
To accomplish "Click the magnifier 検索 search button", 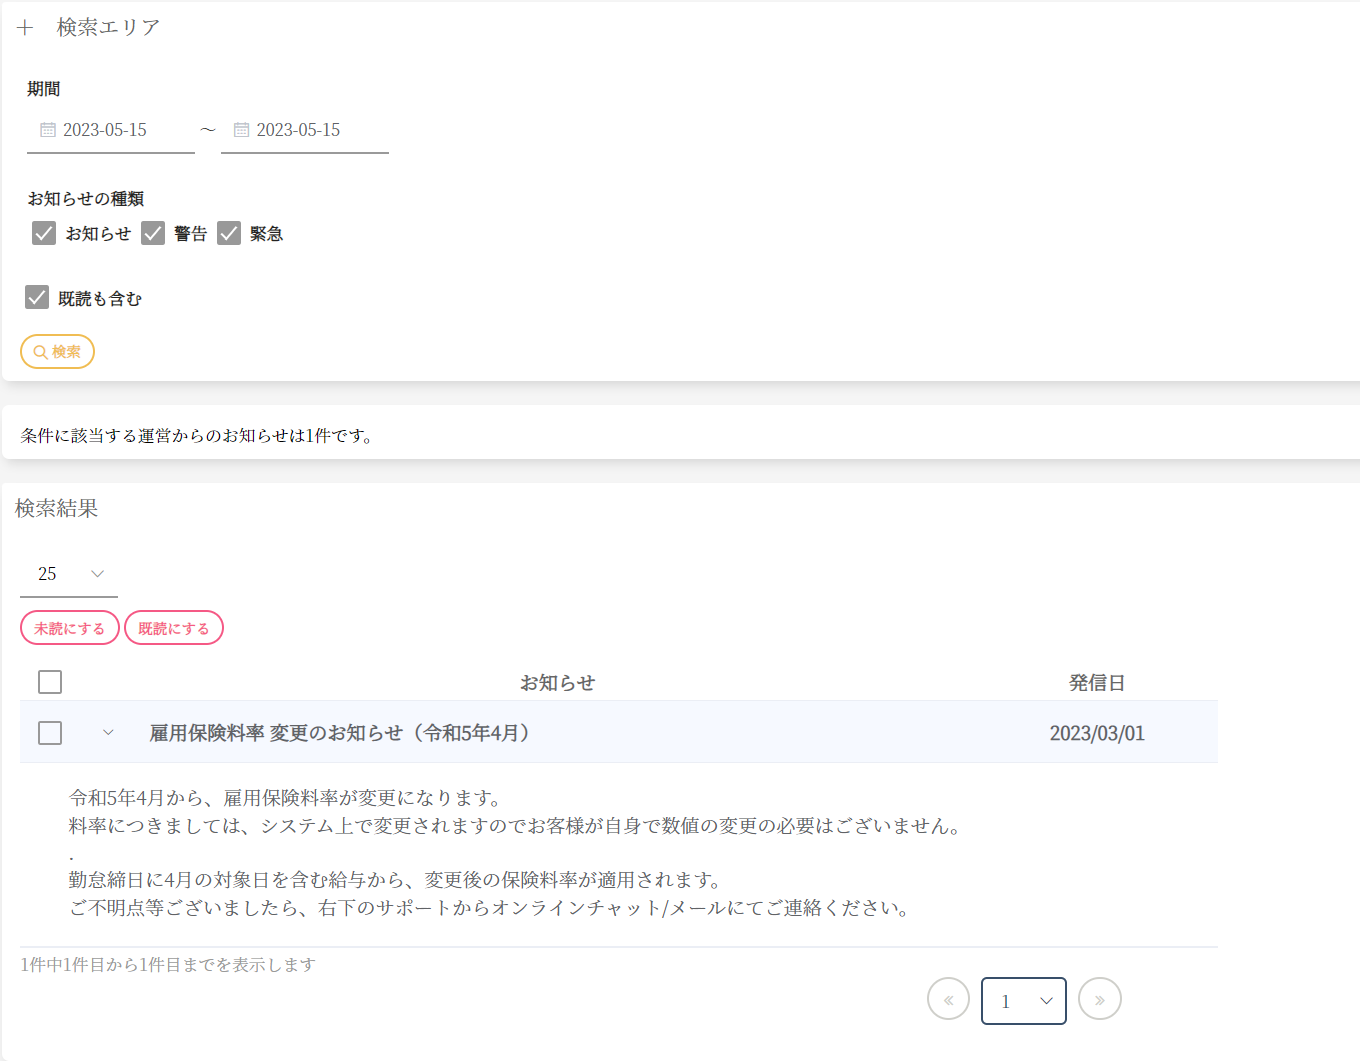I will 58,352.
